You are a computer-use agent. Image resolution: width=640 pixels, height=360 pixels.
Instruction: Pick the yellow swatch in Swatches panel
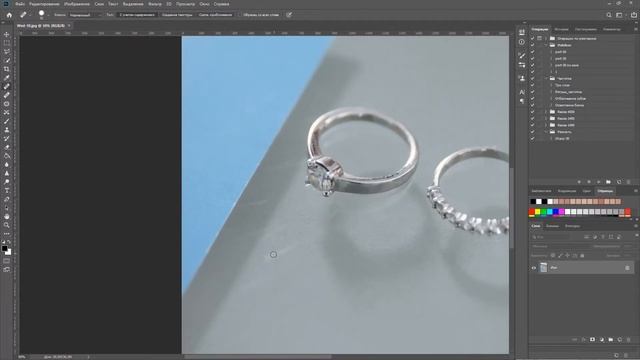pos(538,211)
